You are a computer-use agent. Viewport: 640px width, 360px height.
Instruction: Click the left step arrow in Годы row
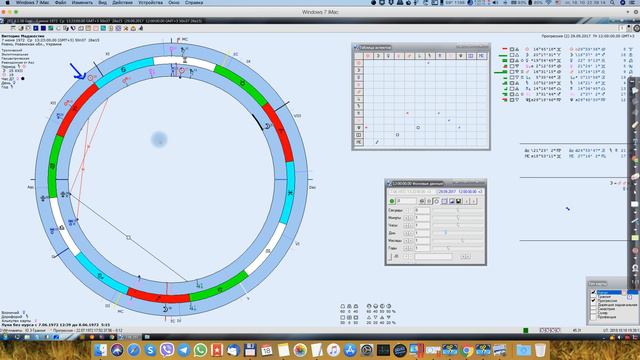406,248
